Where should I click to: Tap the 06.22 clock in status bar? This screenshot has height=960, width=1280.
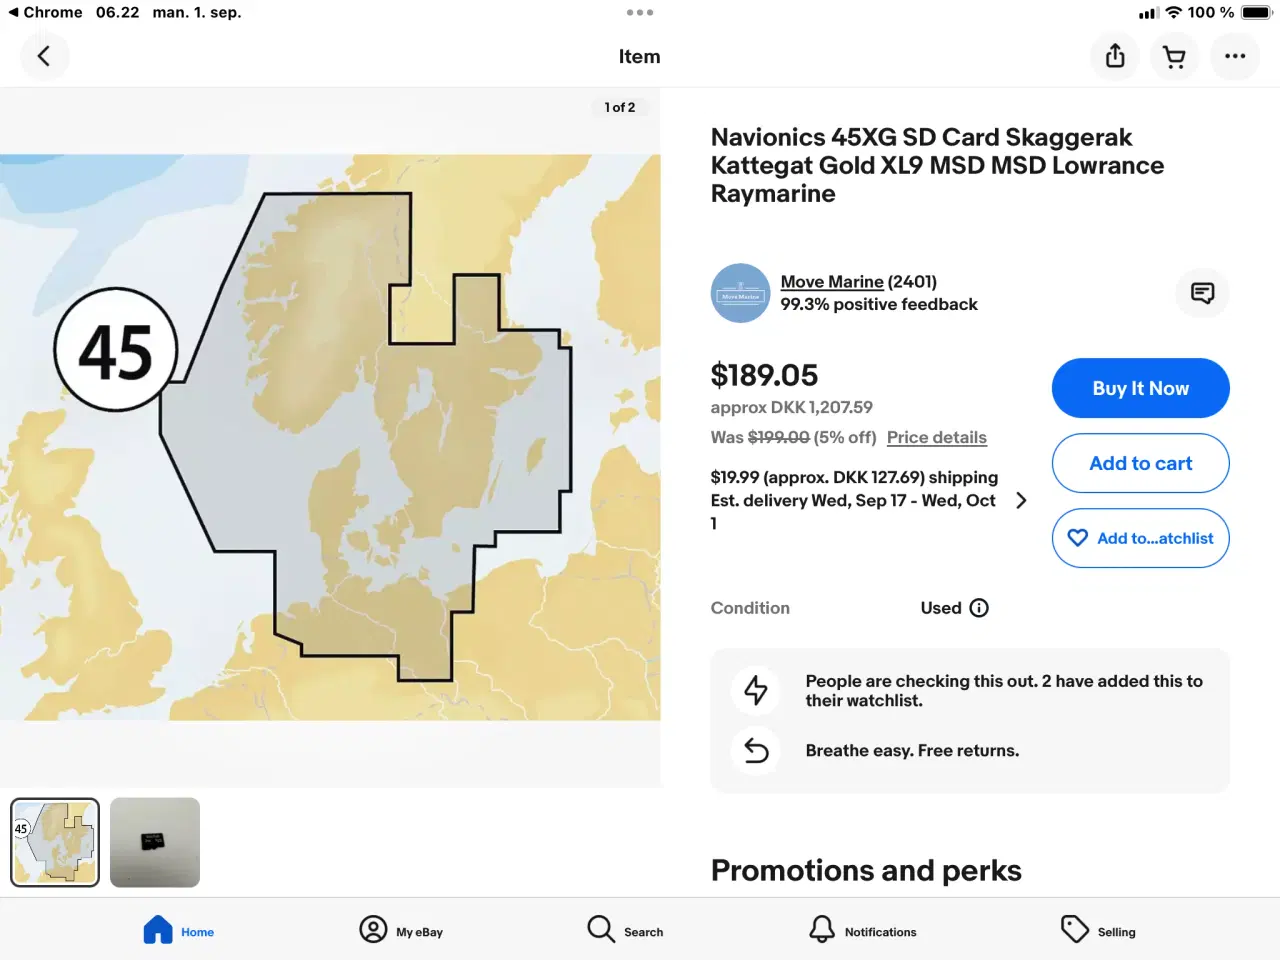coord(117,12)
